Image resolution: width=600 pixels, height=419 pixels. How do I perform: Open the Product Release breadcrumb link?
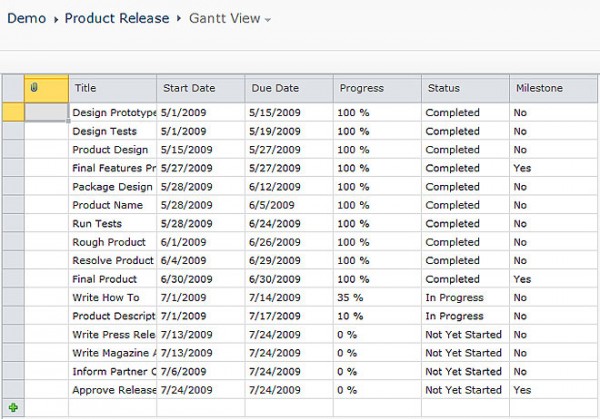click(x=117, y=18)
